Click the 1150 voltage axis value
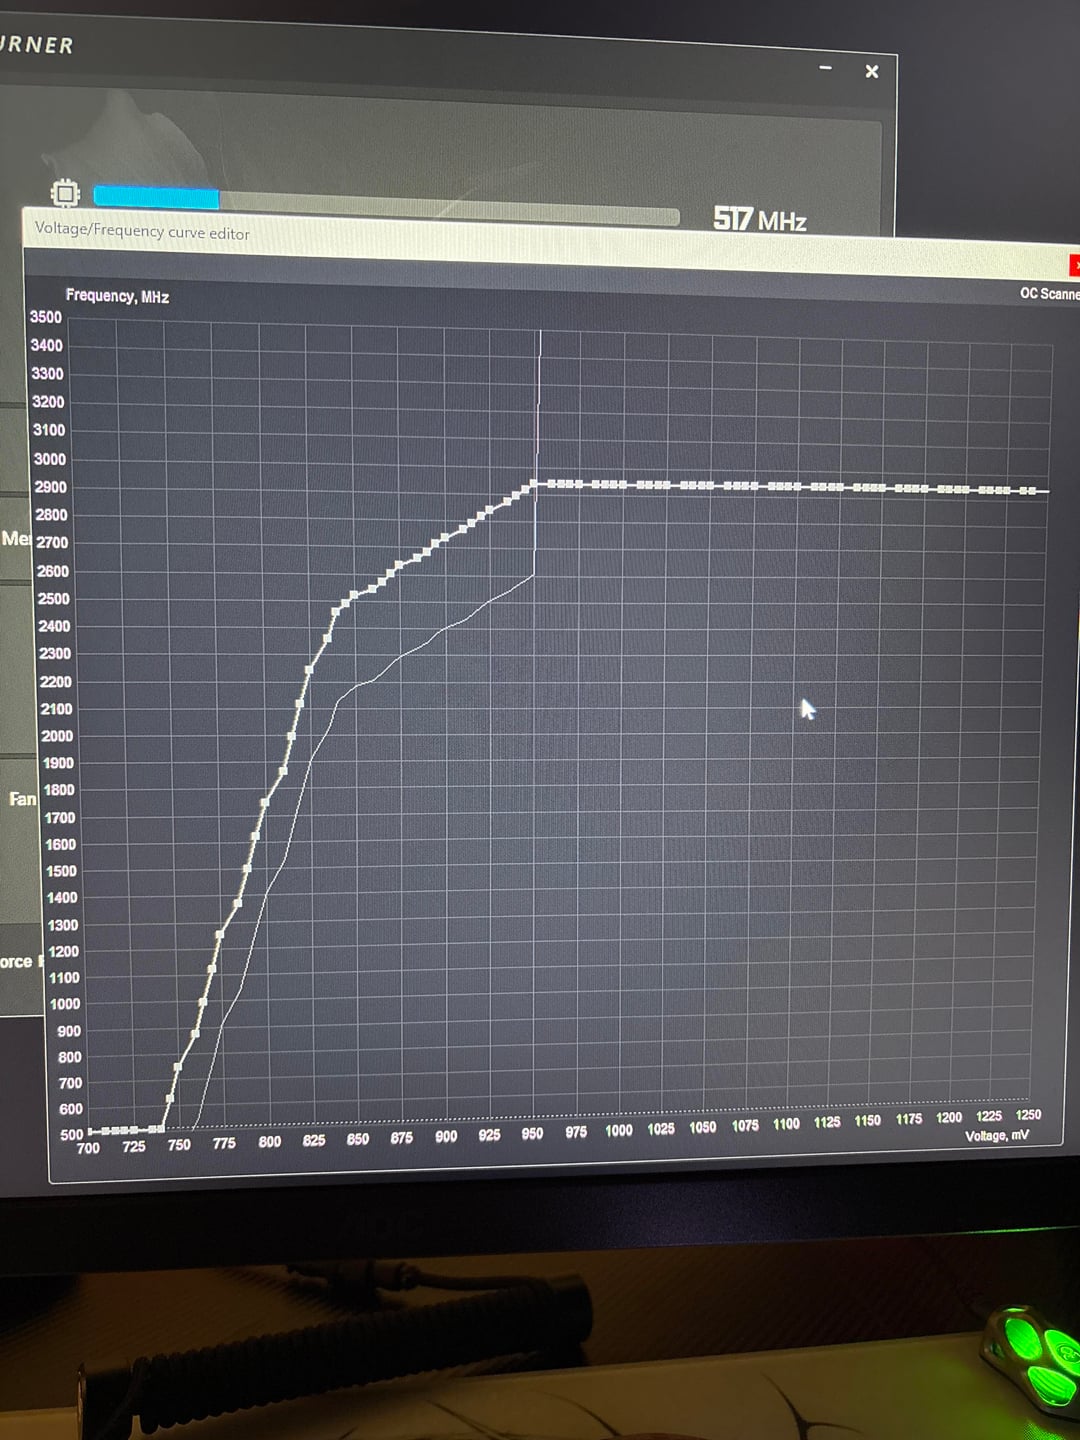1080x1440 pixels. click(x=867, y=1121)
